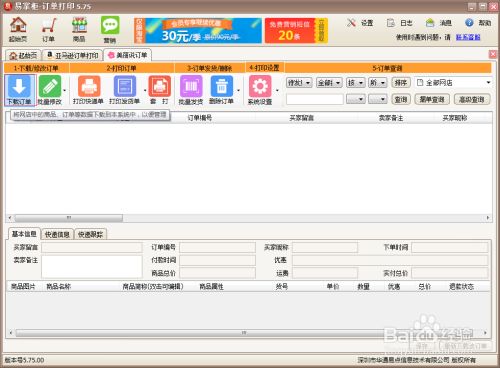Click the 套打 red printer icon
The width and height of the screenshot is (500, 368).
[x=160, y=90]
